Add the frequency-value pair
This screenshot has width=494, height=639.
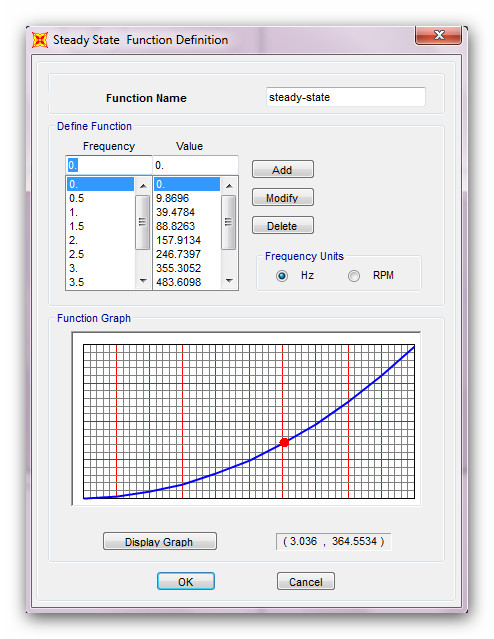(282, 169)
